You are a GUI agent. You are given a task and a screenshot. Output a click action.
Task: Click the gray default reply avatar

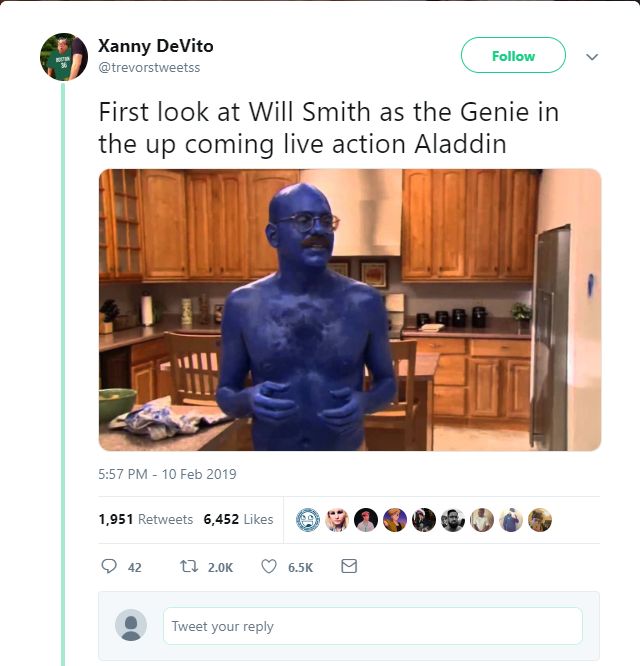(131, 625)
